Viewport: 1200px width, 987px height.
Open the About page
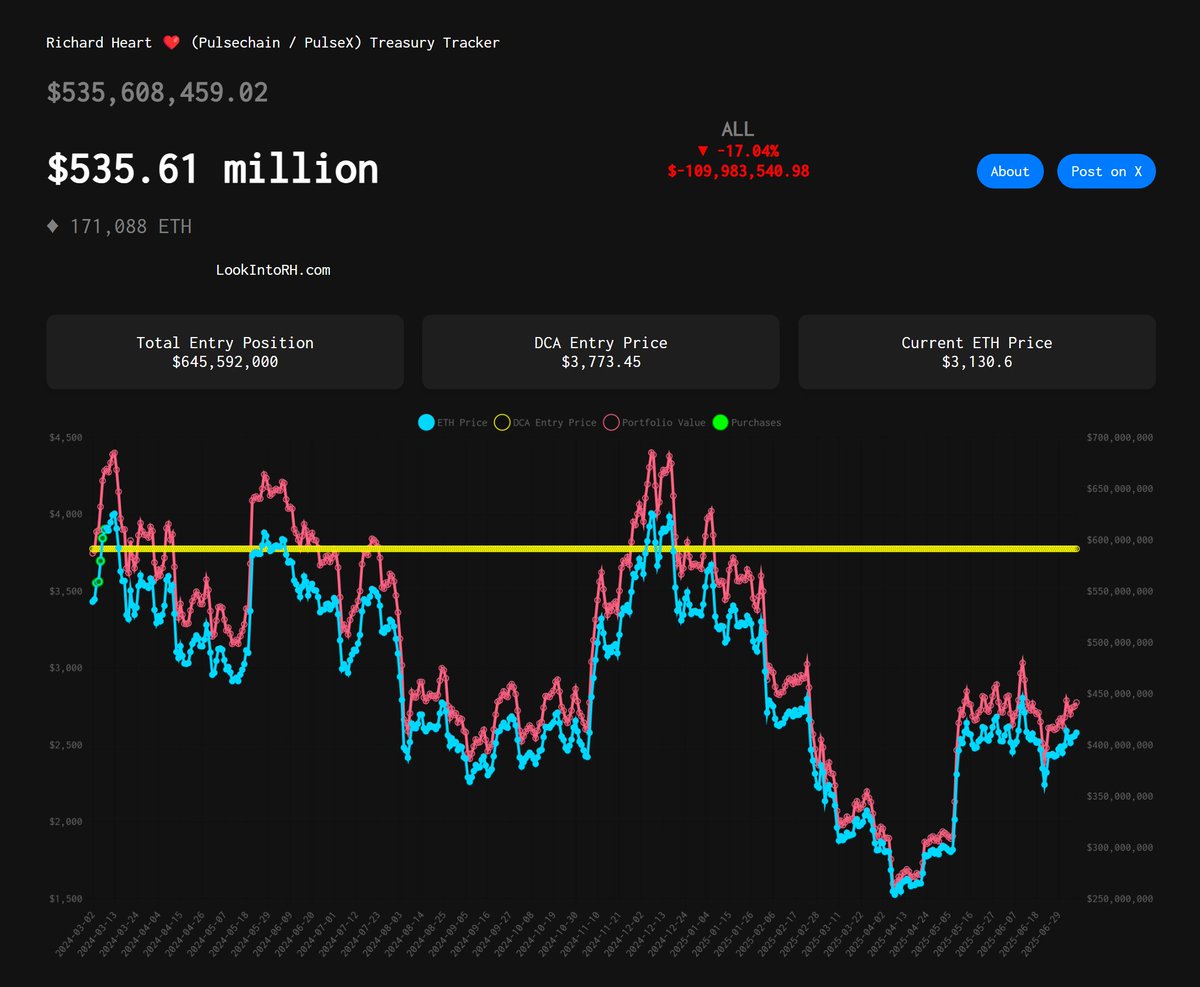pos(1010,171)
